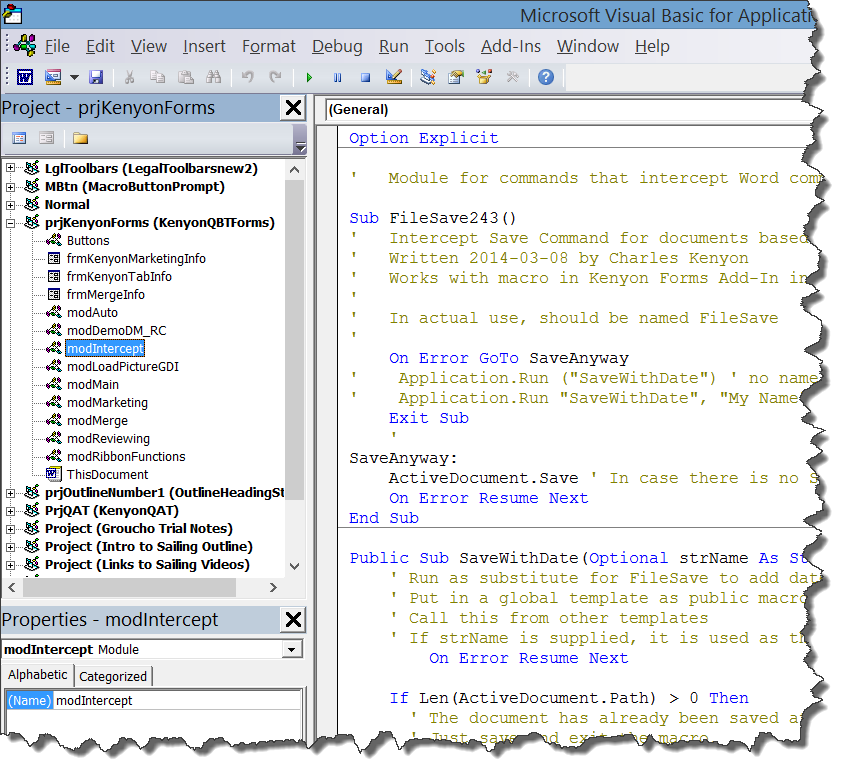The width and height of the screenshot is (847, 776).
Task: Expand Project (Links to Sailing Videos) node
Action: (x=10, y=565)
